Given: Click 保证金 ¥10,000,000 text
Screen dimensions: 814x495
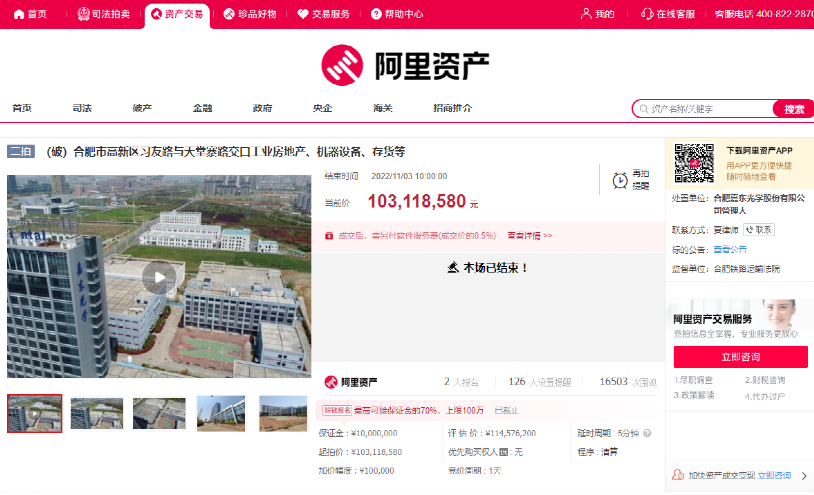Looking at the screenshot, I should 358,433.
